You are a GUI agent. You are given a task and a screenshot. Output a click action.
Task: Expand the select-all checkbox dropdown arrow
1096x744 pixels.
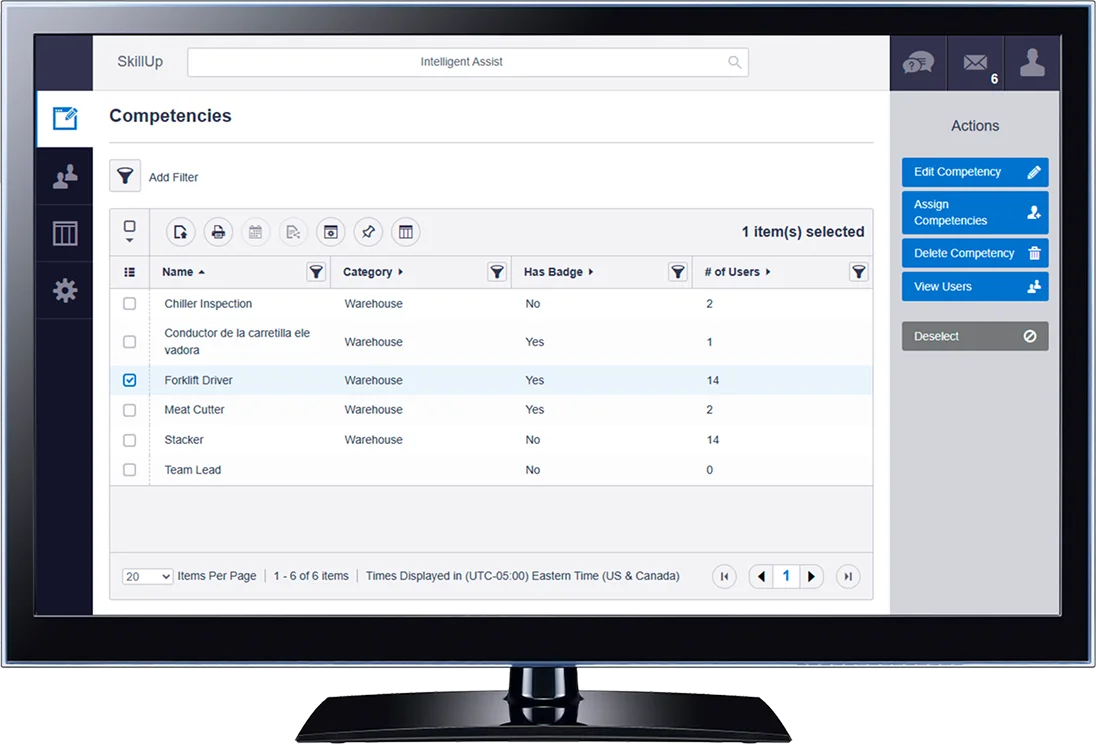pos(129,240)
